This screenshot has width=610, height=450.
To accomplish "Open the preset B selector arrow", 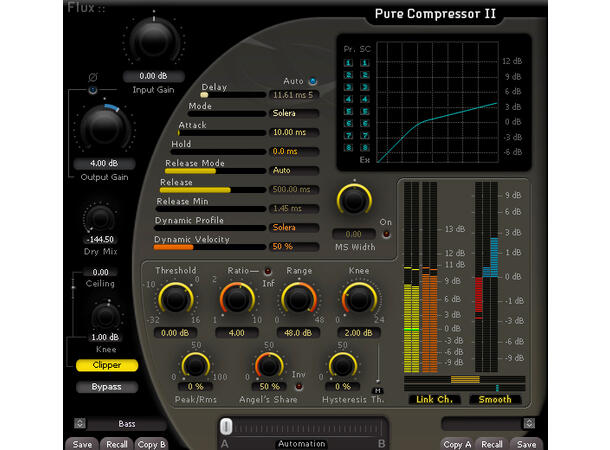I will pos(529,423).
